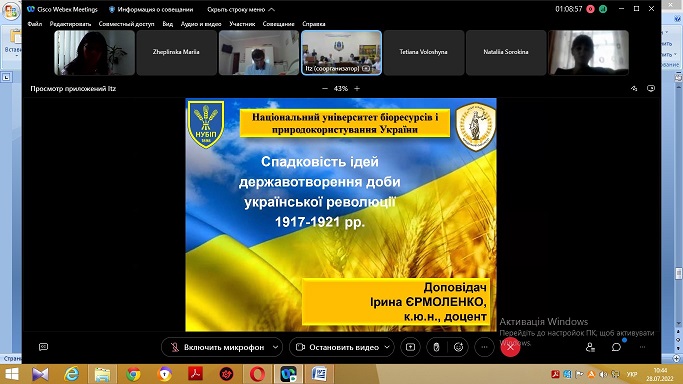683x384 pixels.
Task: Open the Вид menu
Action: pyautogui.click(x=168, y=24)
